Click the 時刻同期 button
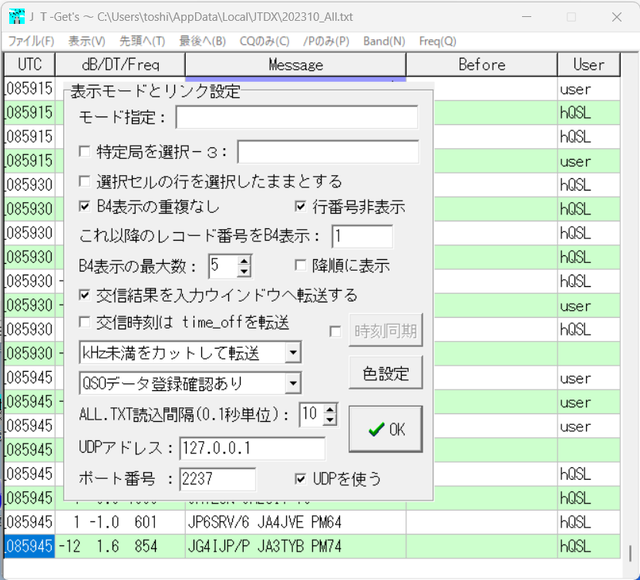Viewport: 640px width, 580px height. click(386, 330)
